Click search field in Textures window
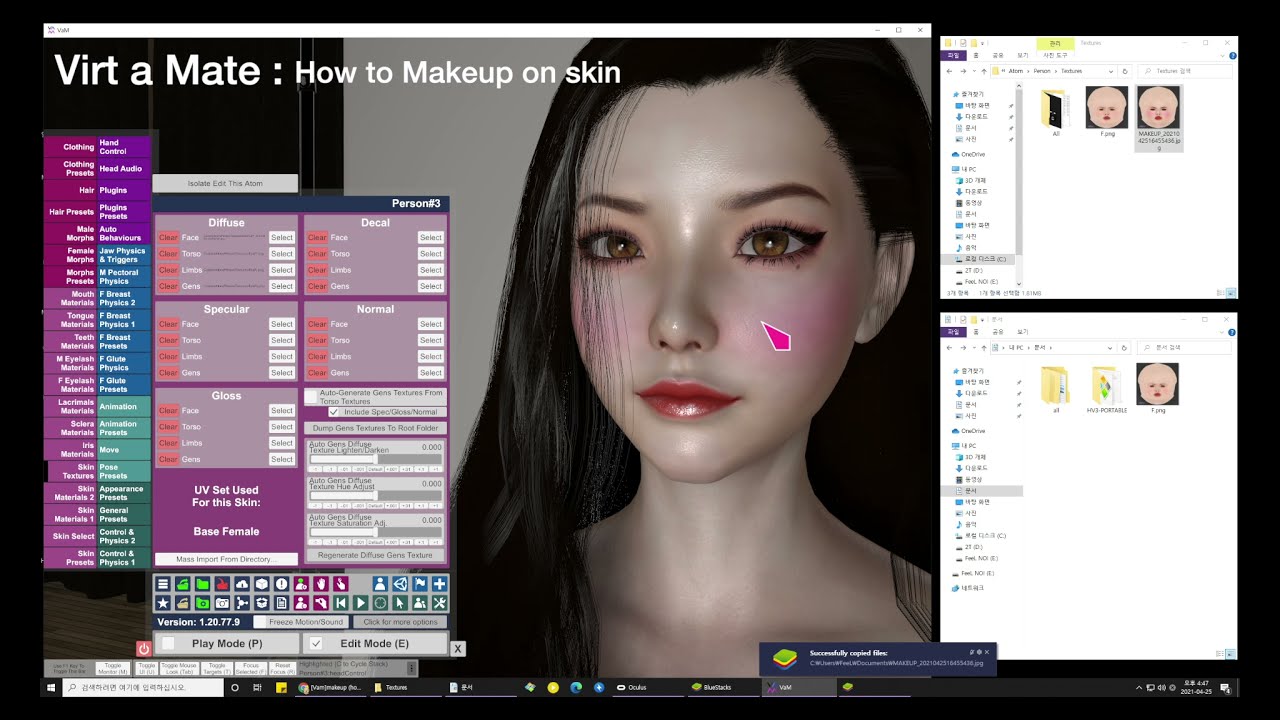This screenshot has width=1280, height=720. coord(1186,71)
